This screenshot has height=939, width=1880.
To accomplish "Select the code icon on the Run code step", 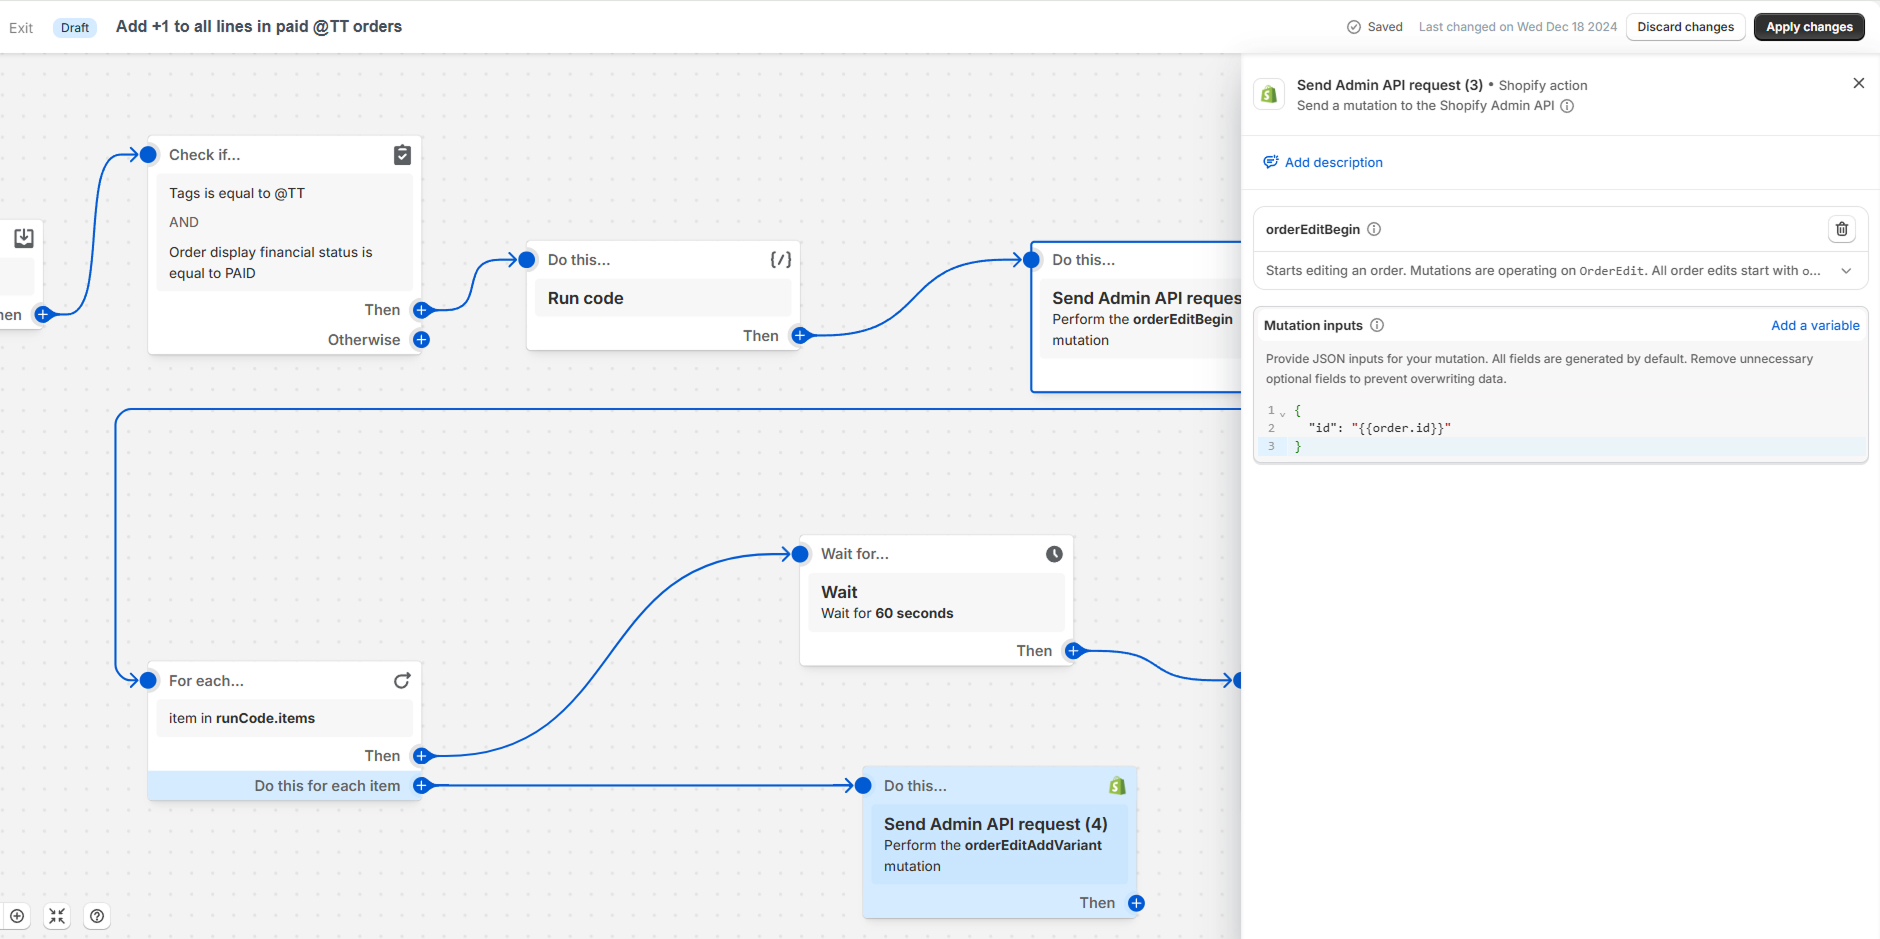I will click(x=780, y=259).
